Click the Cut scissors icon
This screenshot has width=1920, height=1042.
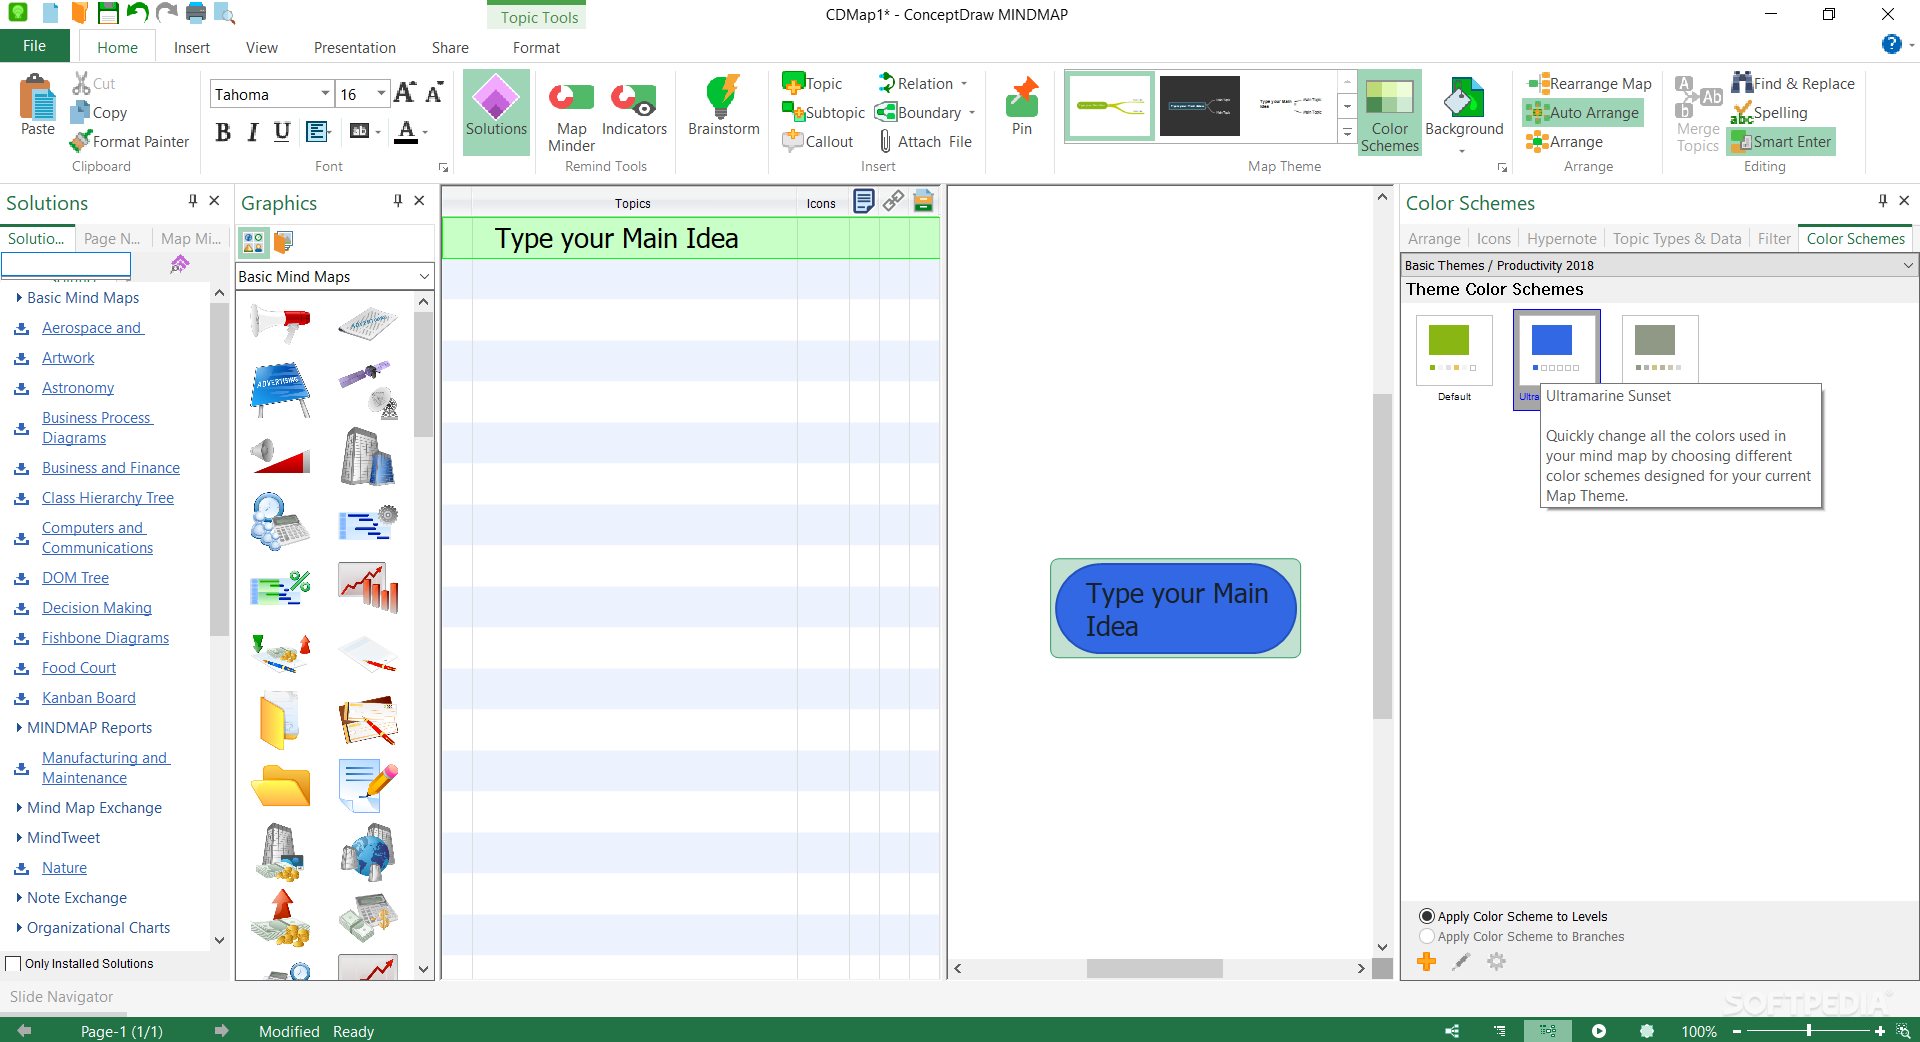[82, 83]
